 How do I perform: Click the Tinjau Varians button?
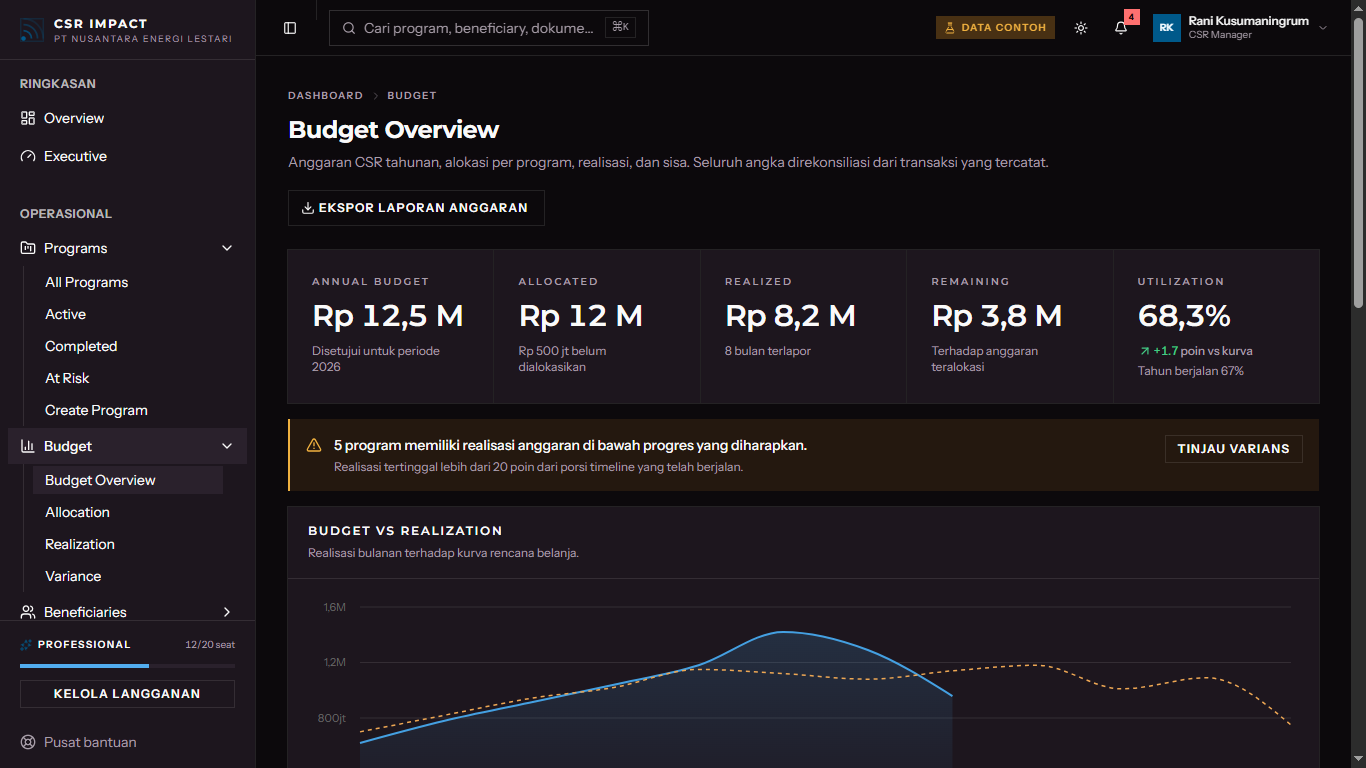pyautogui.click(x=1234, y=449)
